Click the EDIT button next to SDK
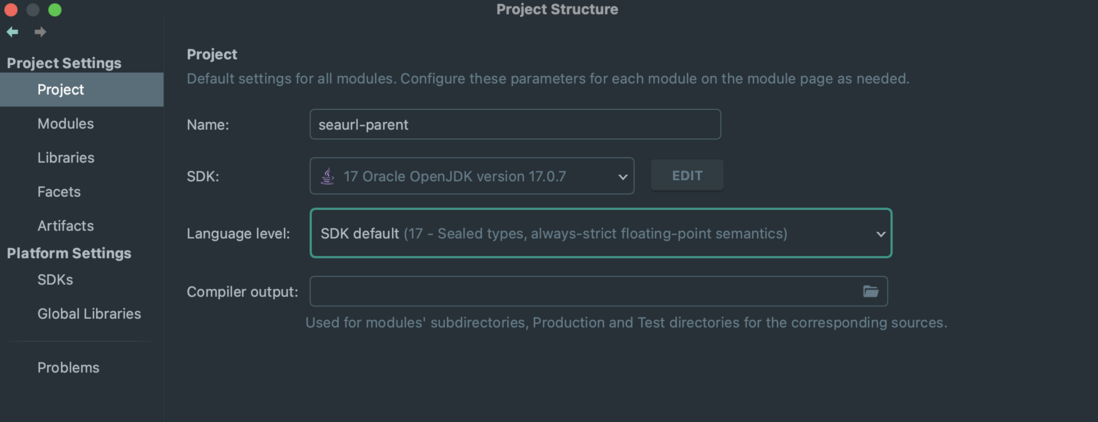Screen dimensions: 1098x422 [x=687, y=176]
